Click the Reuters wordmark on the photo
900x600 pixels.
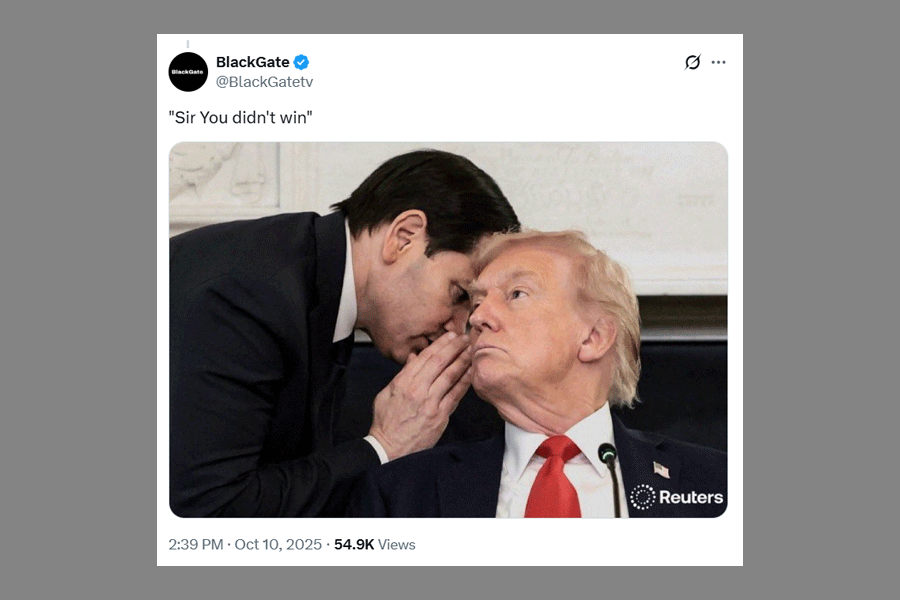691,497
